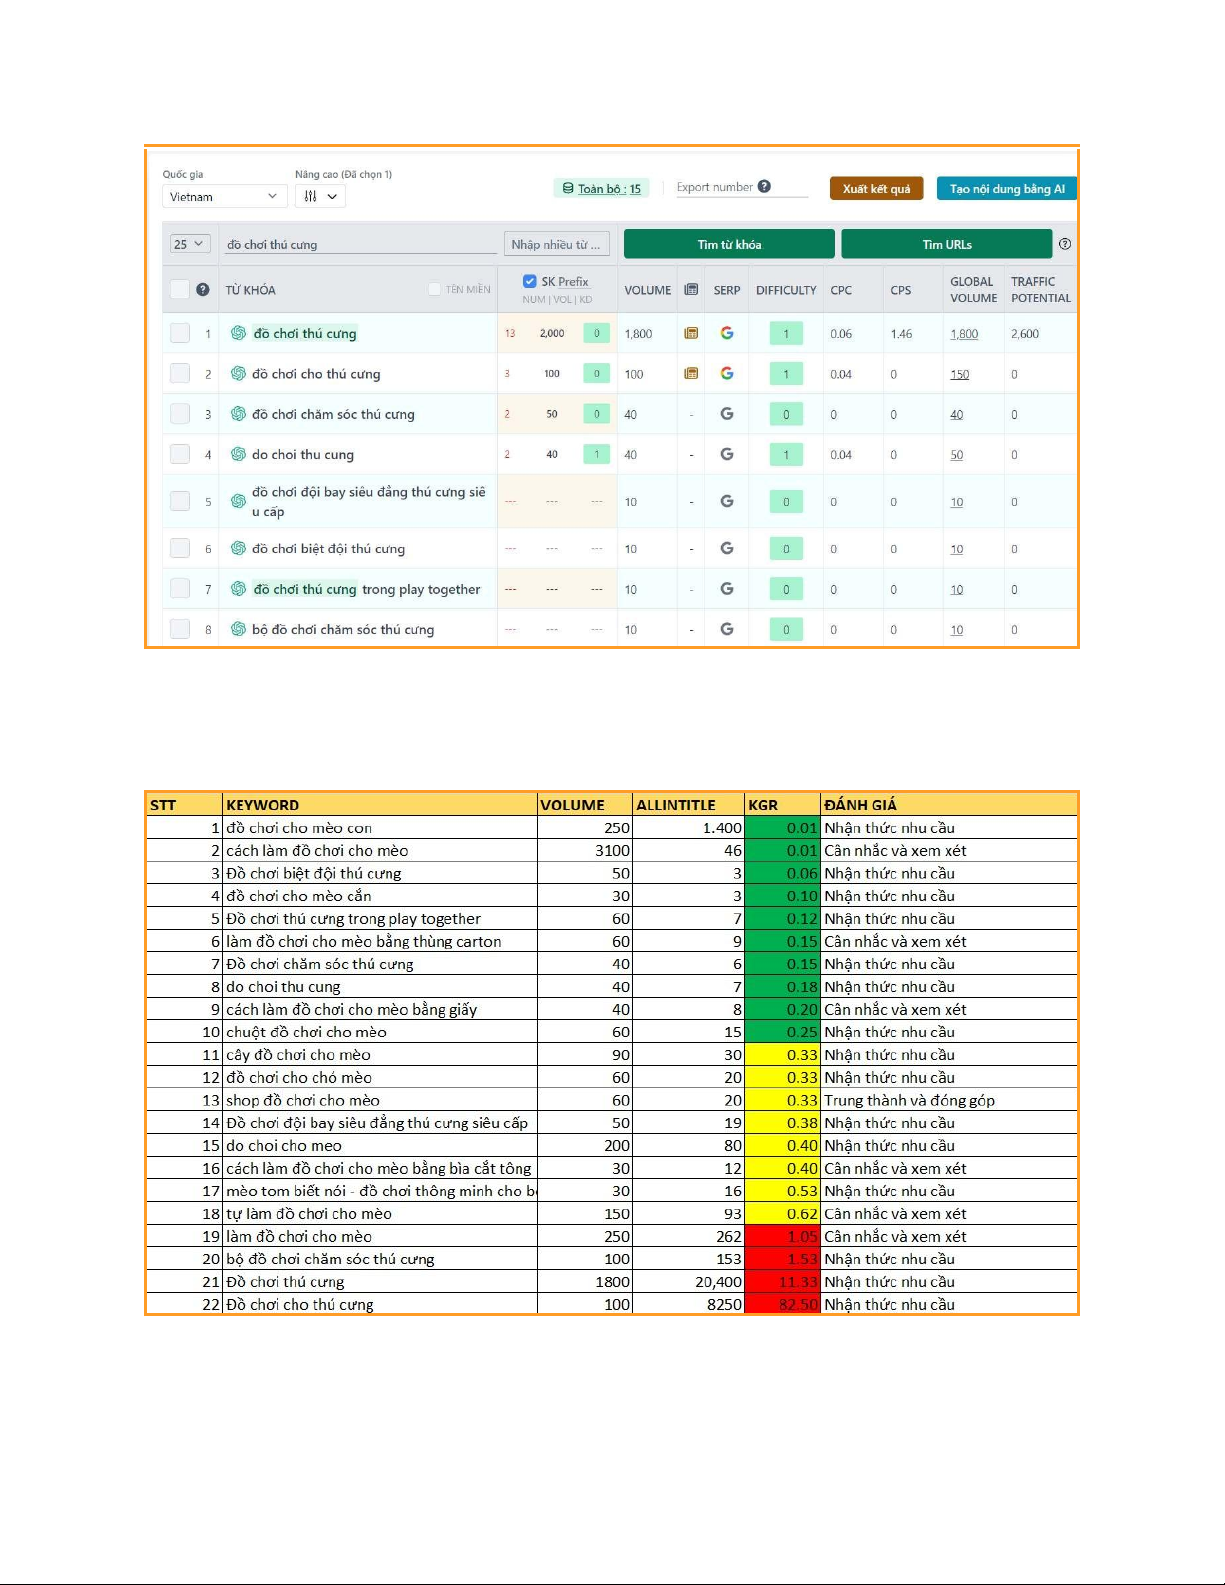
Task: Check the select-all checkbox in table header
Action: pyautogui.click(x=180, y=289)
